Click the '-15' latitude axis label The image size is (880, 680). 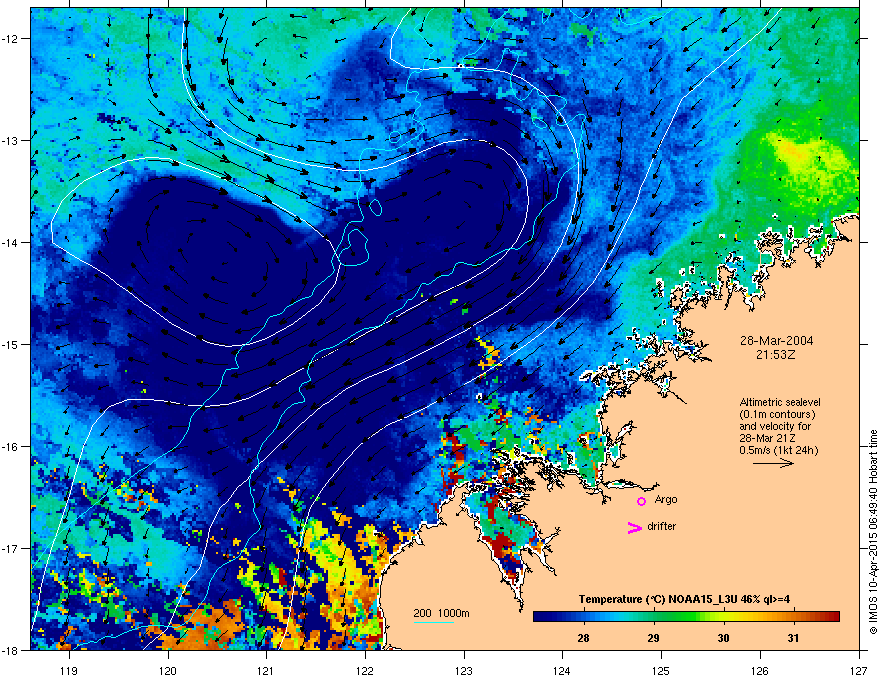click(x=11, y=344)
